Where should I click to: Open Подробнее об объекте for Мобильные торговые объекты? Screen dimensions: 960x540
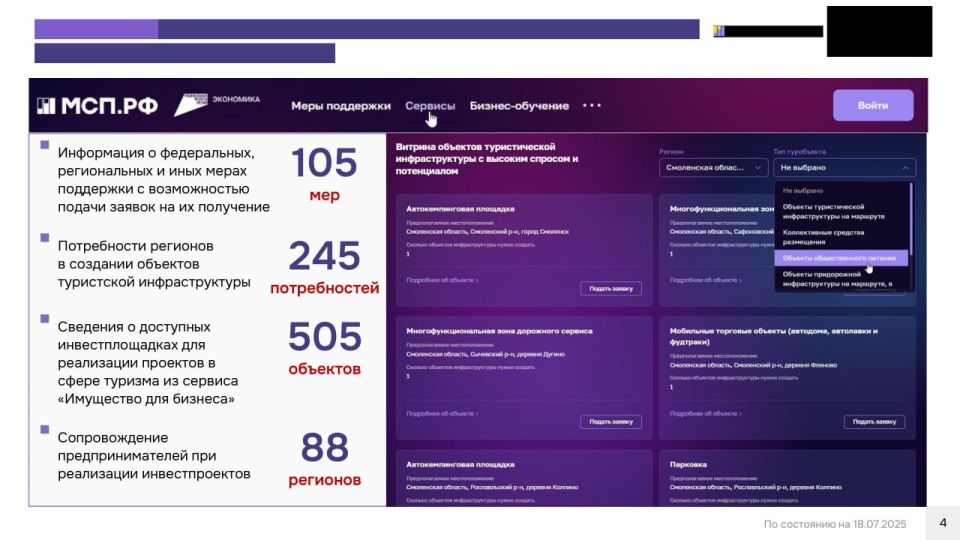705,414
